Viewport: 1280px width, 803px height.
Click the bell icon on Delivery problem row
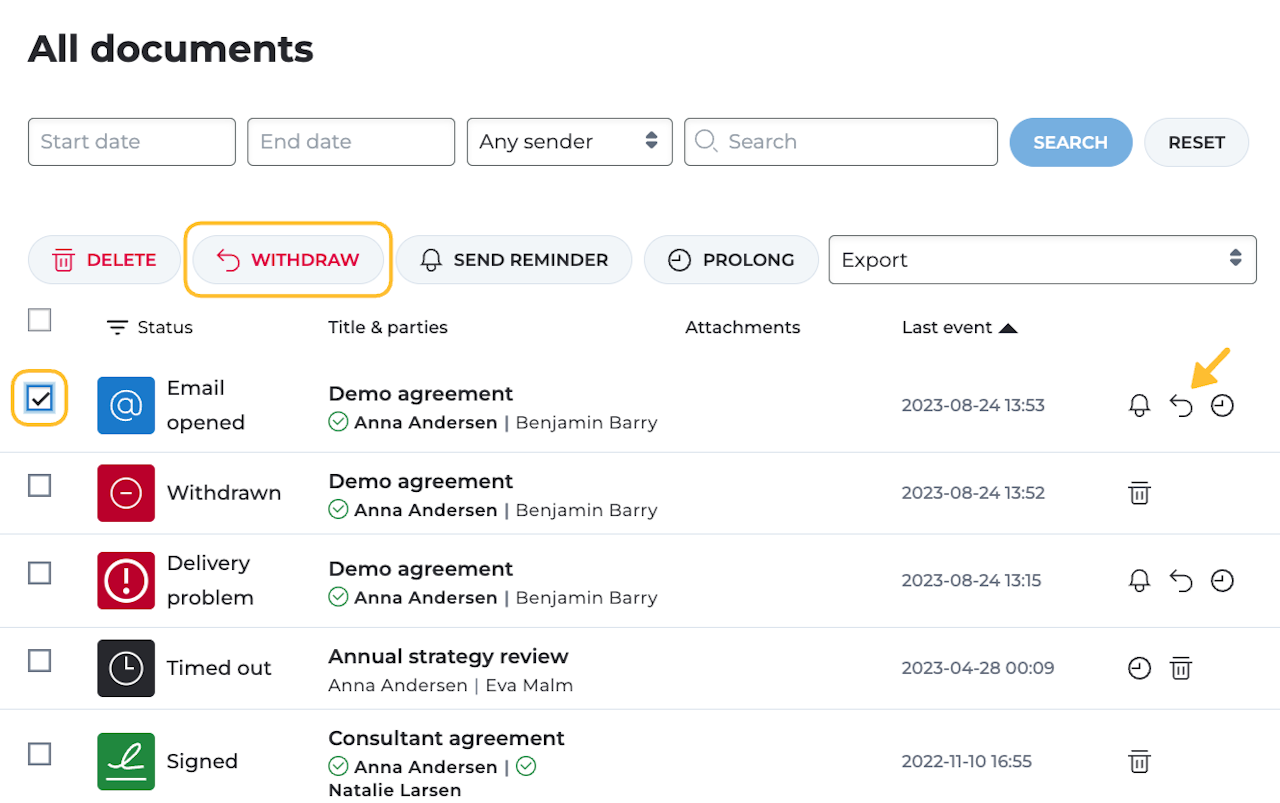[1139, 581]
